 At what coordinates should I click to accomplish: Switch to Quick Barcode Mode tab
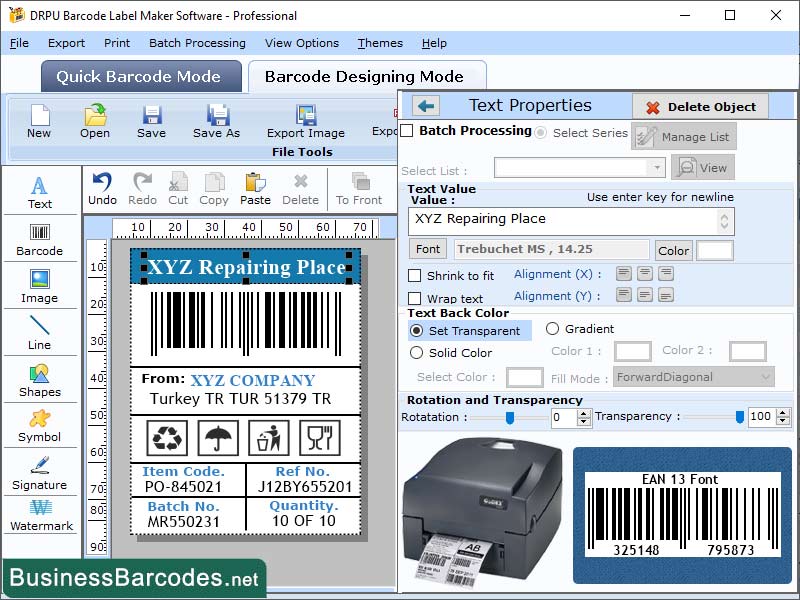click(141, 76)
